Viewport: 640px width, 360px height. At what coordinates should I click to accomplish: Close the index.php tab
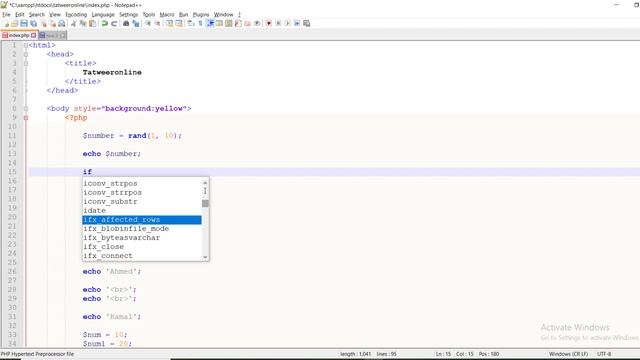[33, 36]
